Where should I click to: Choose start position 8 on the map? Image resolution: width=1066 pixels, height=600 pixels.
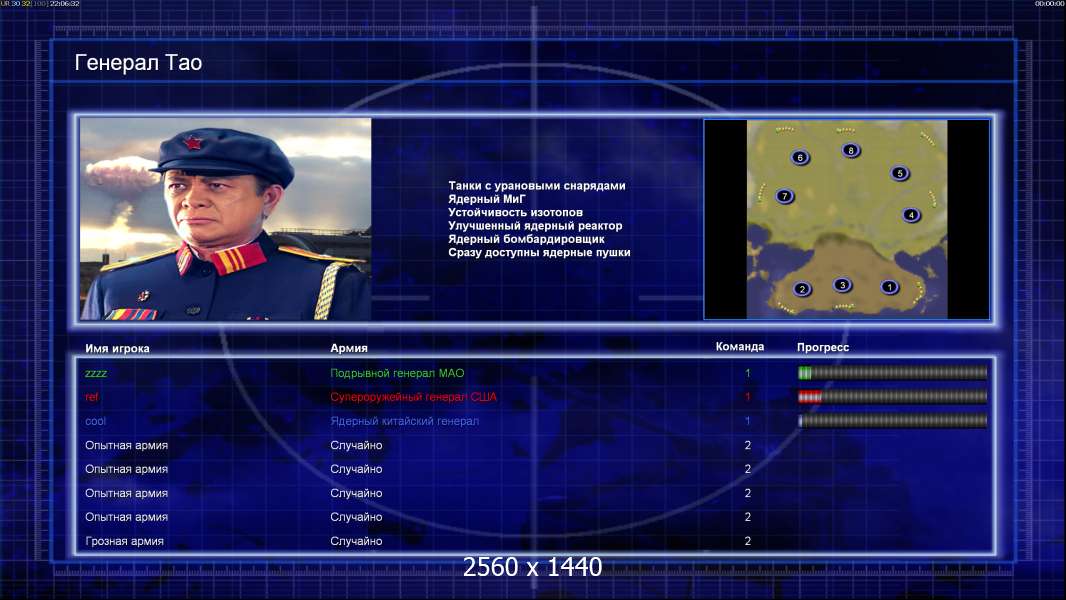coord(850,150)
